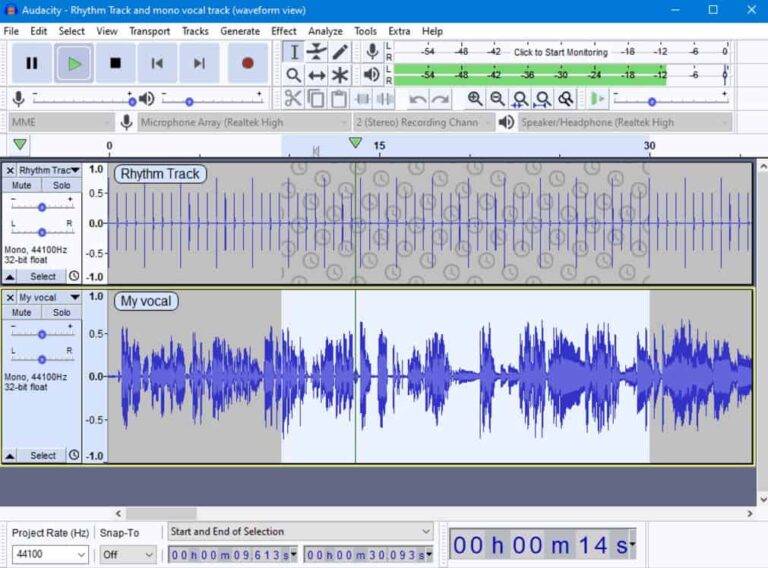Viewport: 768px width, 568px height.
Task: Click the Play-at-speed green icon
Action: (x=597, y=99)
